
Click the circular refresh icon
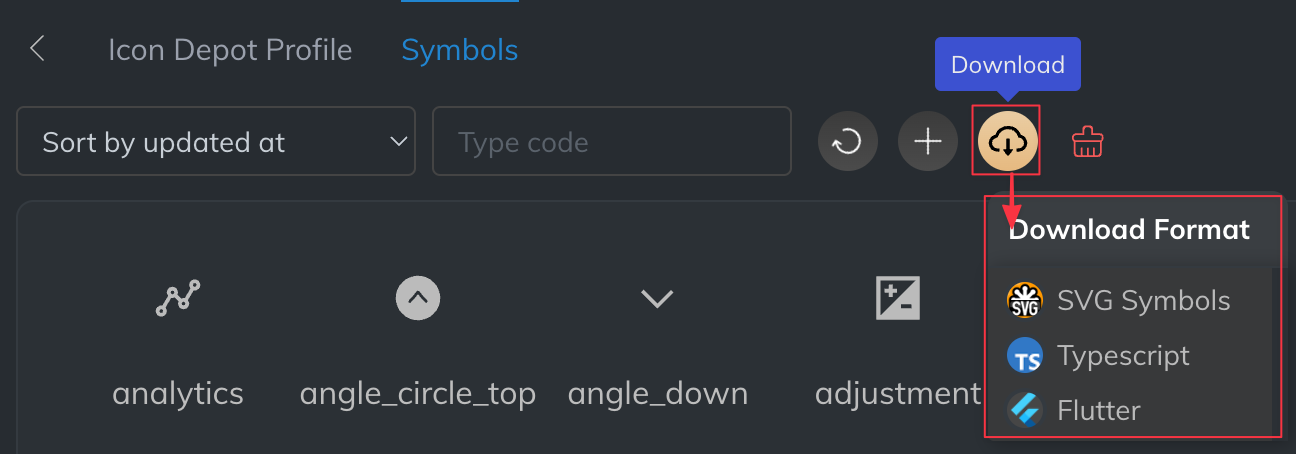tap(848, 142)
